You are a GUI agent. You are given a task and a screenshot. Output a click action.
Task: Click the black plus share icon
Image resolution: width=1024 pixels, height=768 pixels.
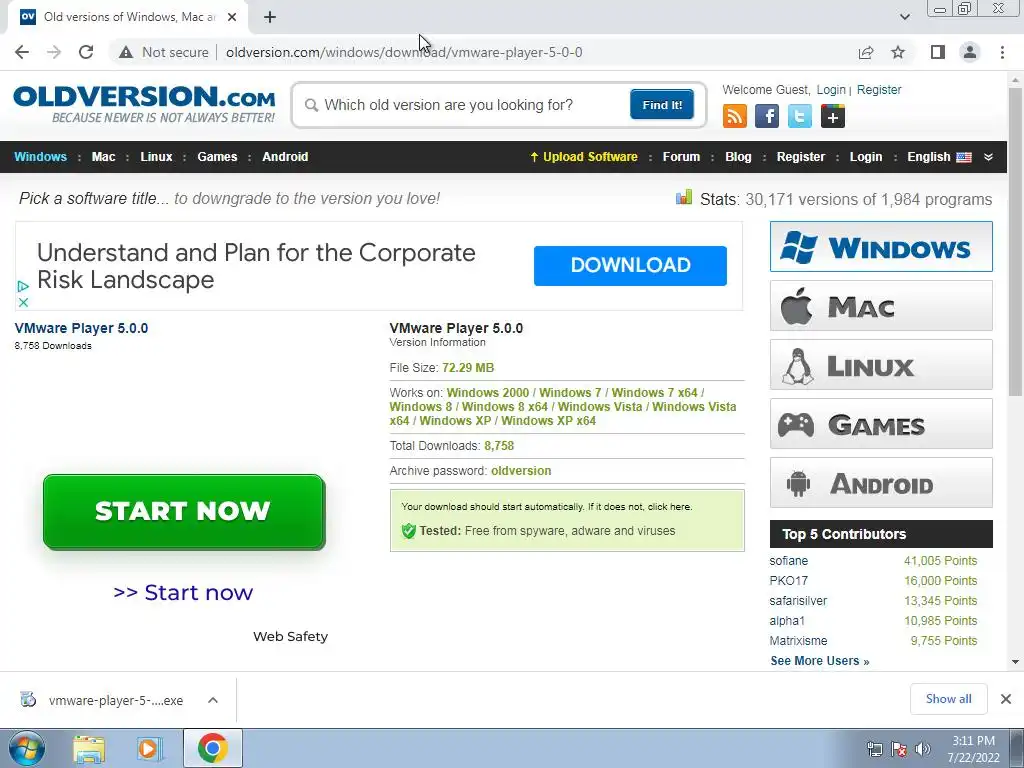click(833, 117)
